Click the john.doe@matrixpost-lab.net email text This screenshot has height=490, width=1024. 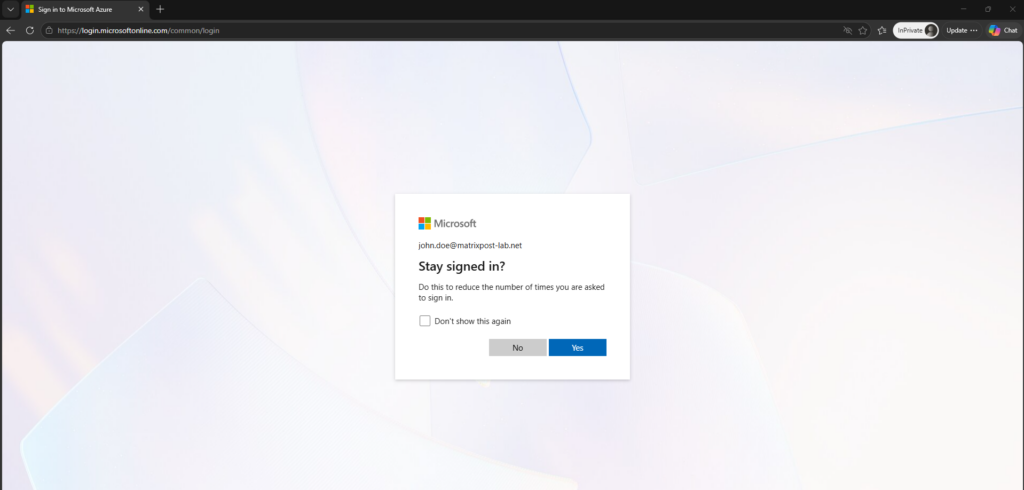(x=470, y=246)
